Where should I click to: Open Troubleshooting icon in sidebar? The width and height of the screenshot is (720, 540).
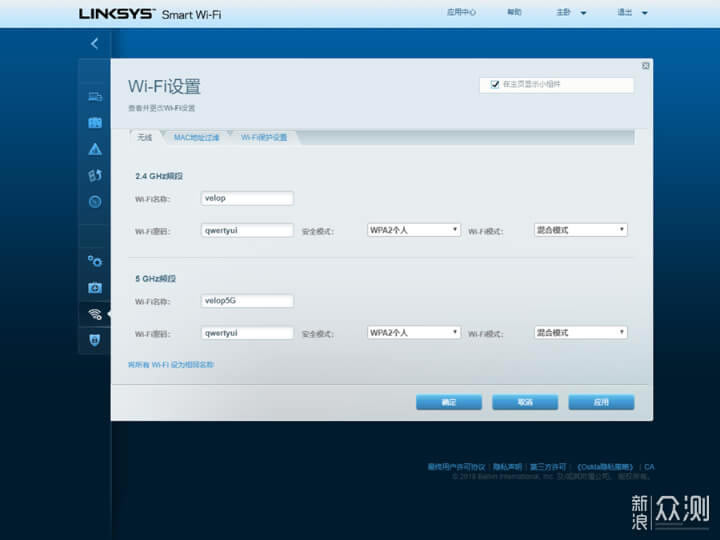click(x=95, y=287)
